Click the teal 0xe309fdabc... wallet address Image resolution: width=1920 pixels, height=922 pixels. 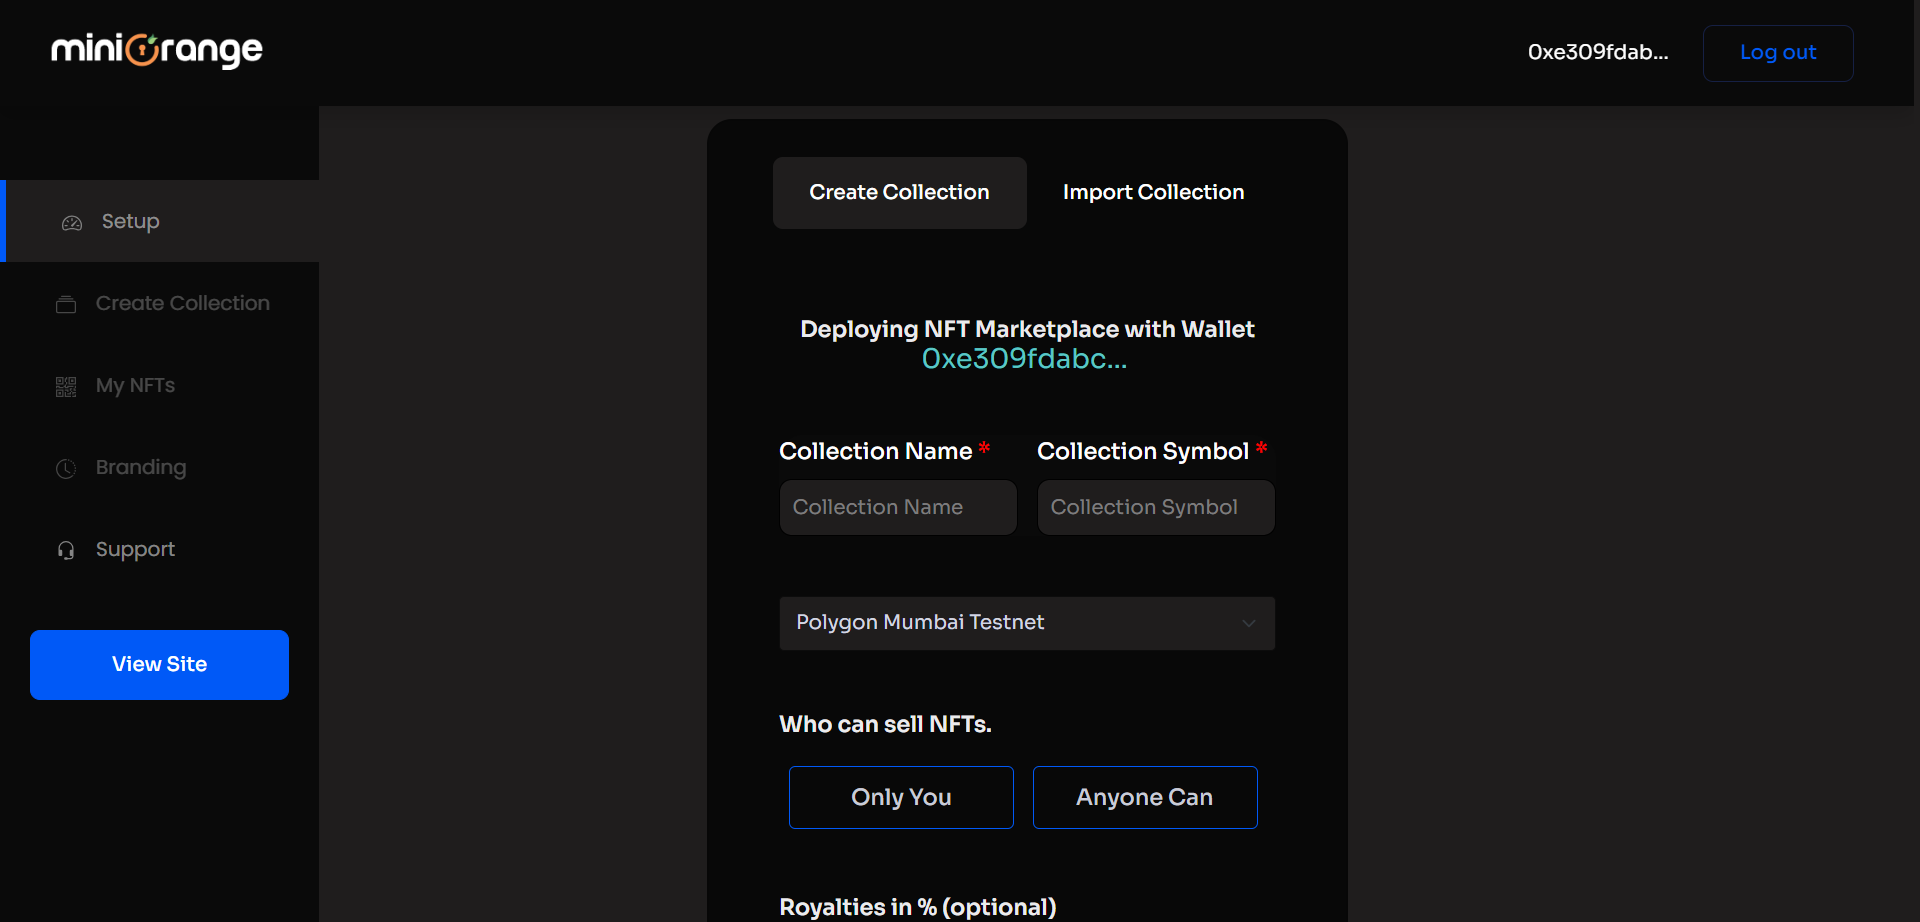tap(1024, 358)
